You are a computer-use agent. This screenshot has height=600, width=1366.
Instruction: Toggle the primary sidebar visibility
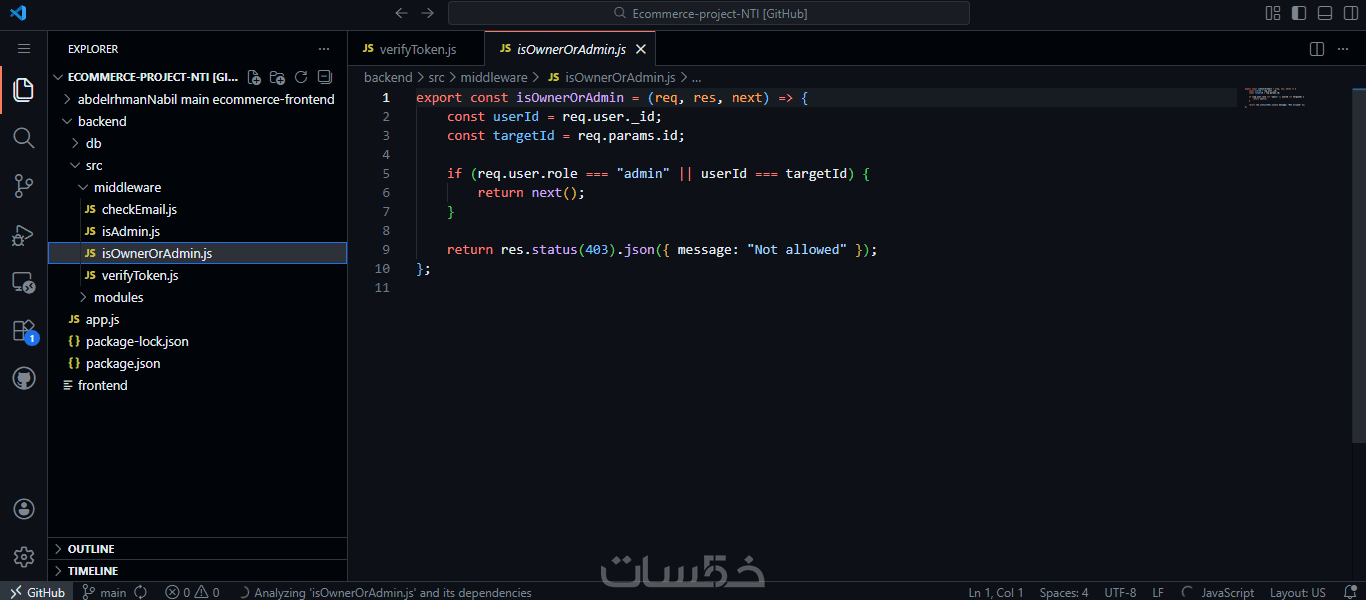1299,13
